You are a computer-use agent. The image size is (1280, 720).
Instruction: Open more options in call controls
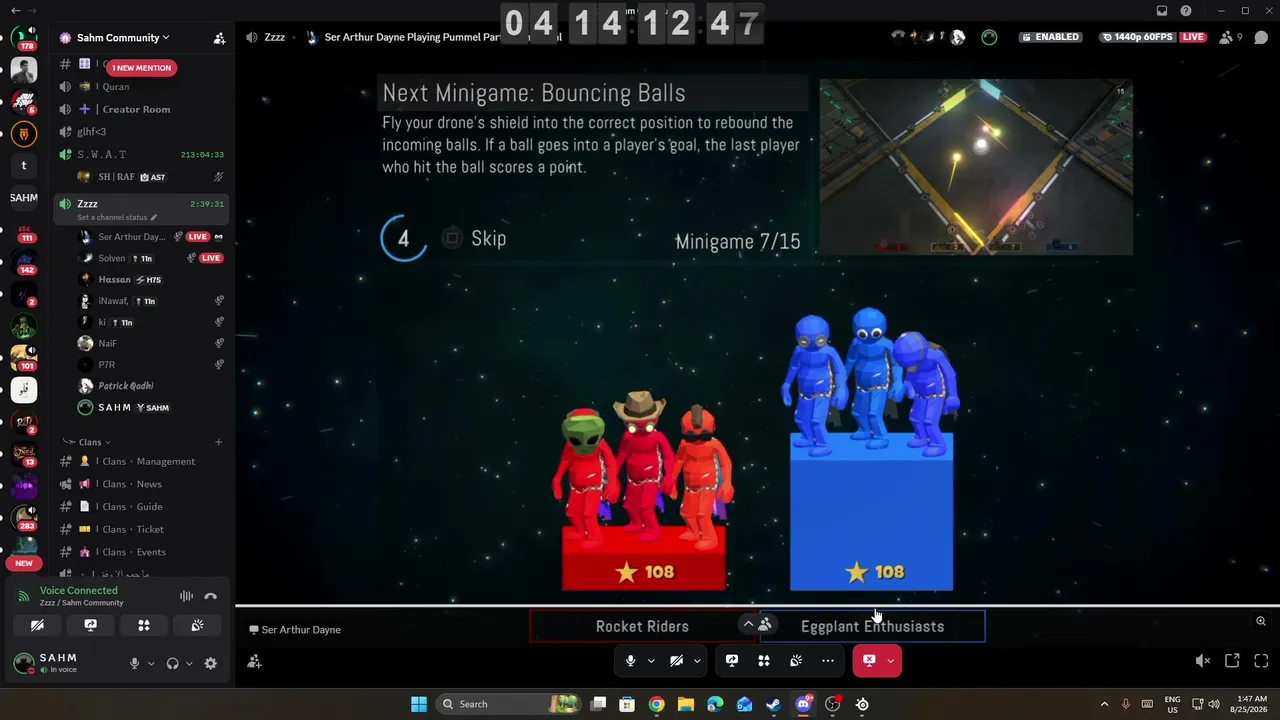(x=827, y=660)
